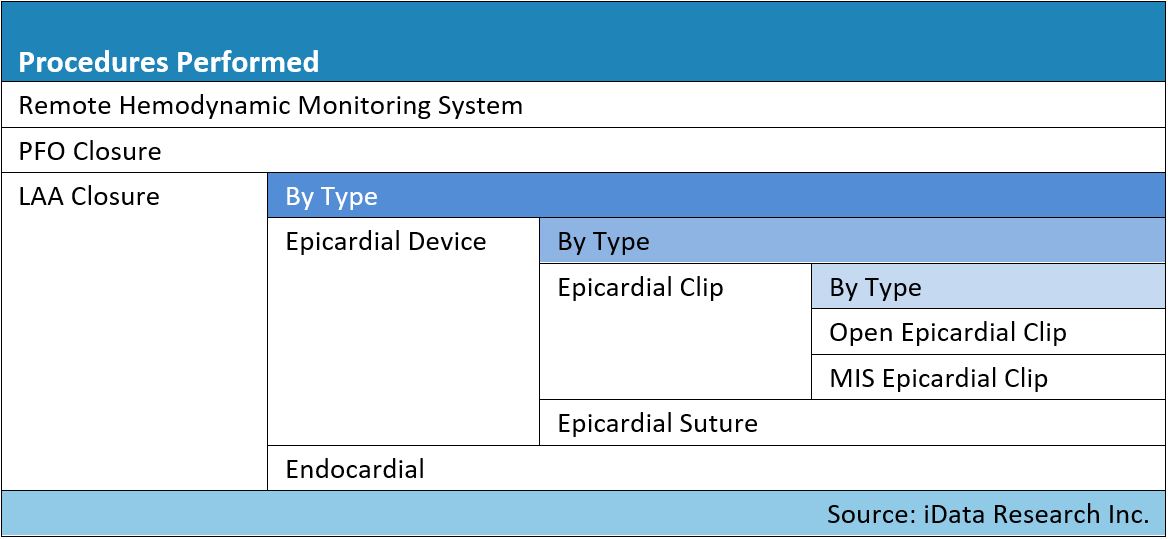Image resolution: width=1168 pixels, height=539 pixels.
Task: Choose the Open Epicardial Clip entry
Action: click(988, 332)
